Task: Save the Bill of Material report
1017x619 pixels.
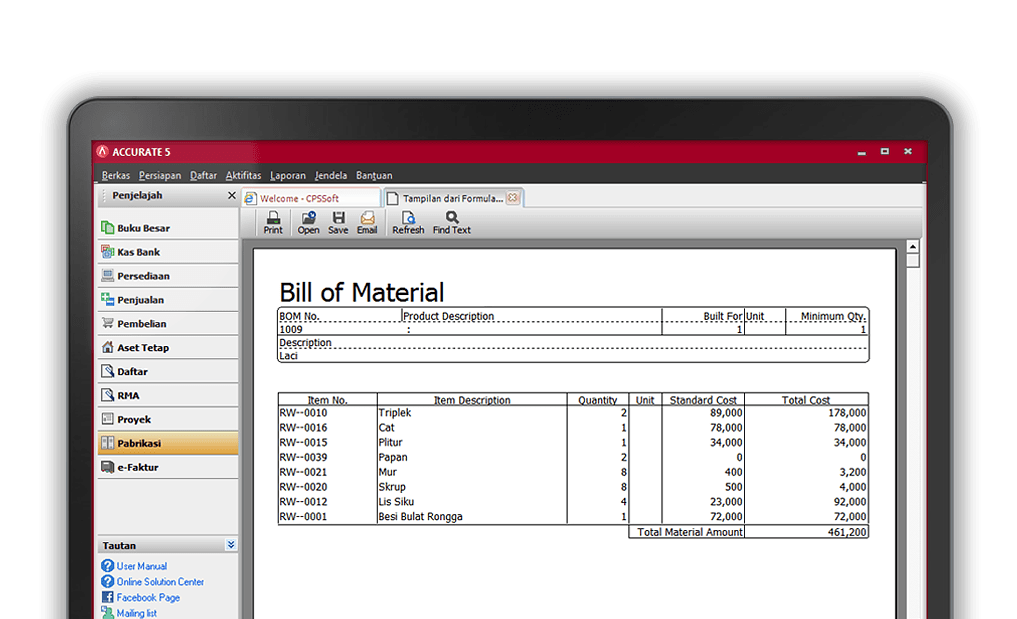Action: point(338,223)
